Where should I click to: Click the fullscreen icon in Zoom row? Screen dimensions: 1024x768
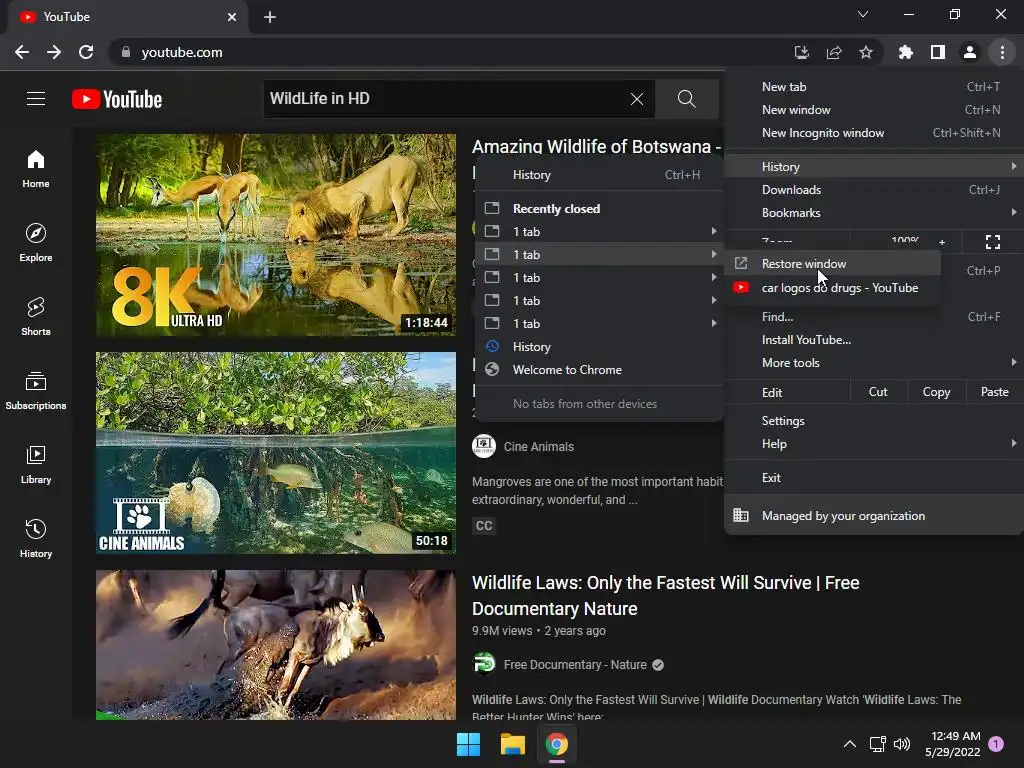pyautogui.click(x=993, y=242)
